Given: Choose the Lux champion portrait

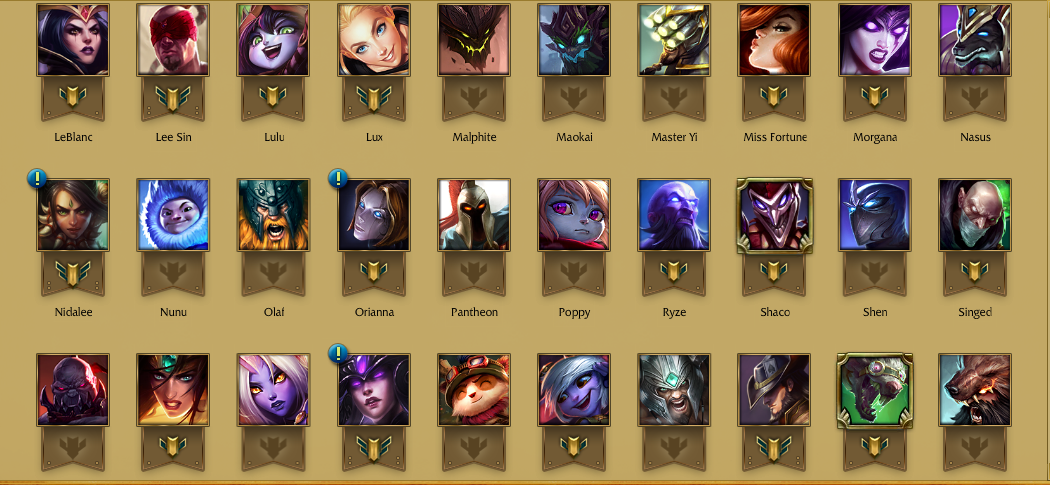Looking at the screenshot, I should tap(374, 40).
